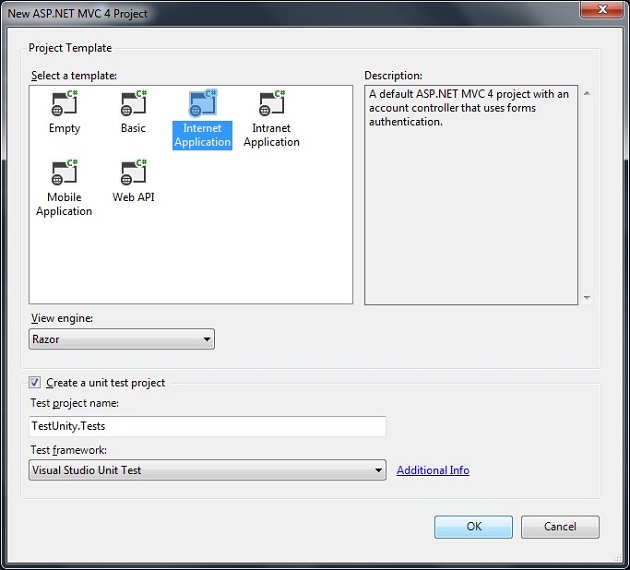Viewport: 630px width, 570px height.
Task: Select the Mobile Application template icon
Action: pos(64,172)
